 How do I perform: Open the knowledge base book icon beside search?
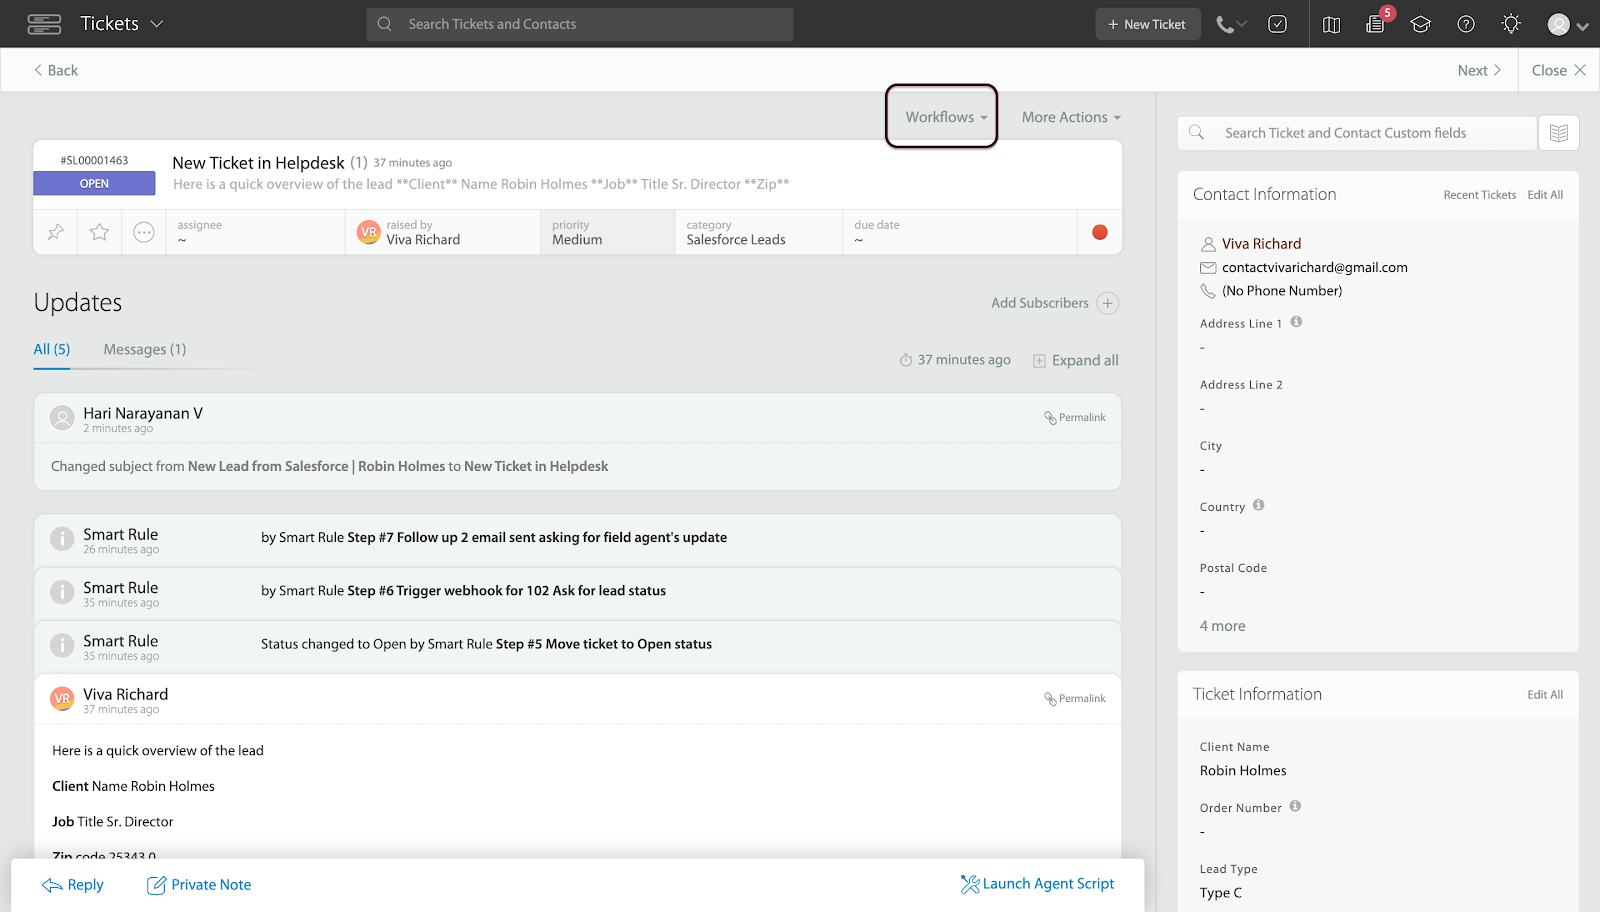(x=1558, y=133)
